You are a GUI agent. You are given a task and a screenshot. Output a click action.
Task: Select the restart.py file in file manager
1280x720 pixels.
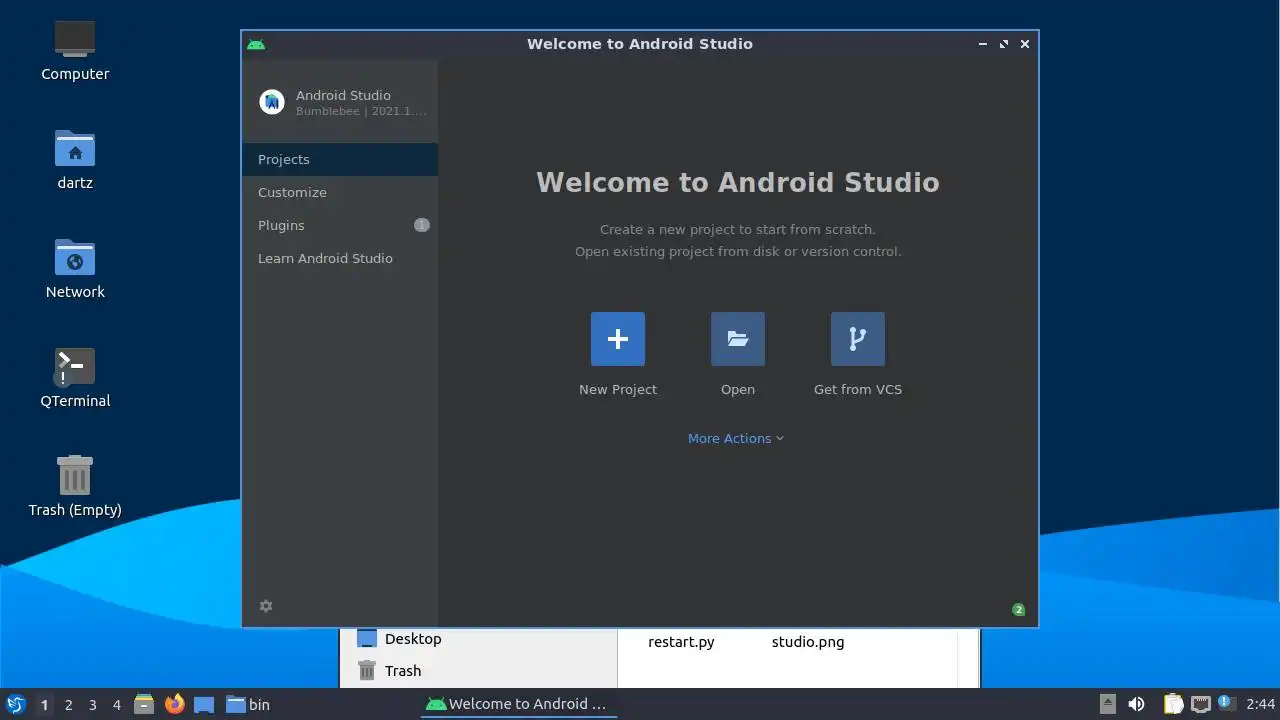(x=681, y=642)
